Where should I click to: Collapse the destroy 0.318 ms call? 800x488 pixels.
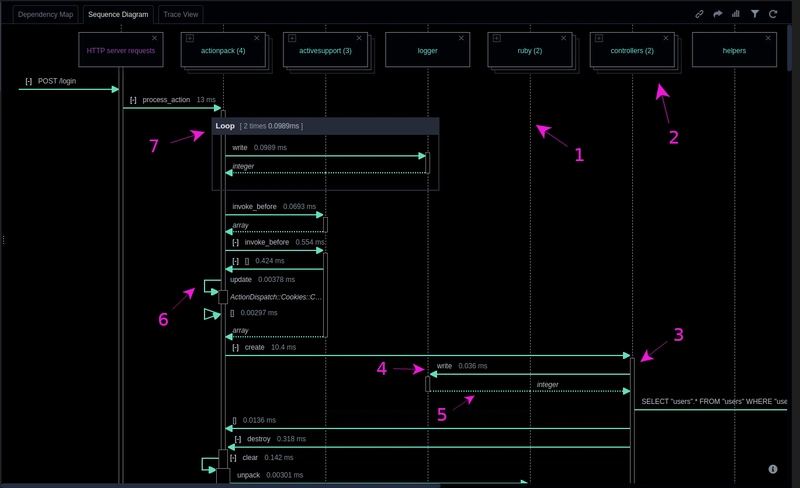tap(238, 439)
